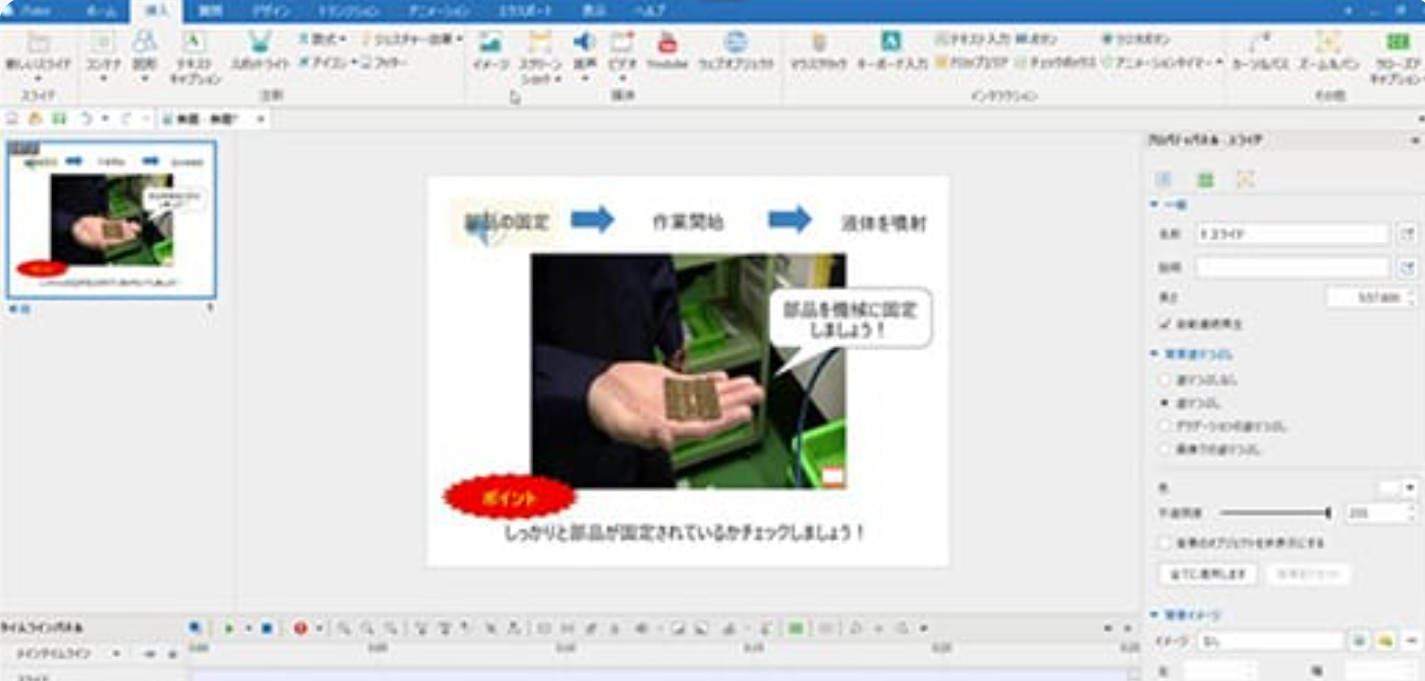Open the Help (ヘルプ) ribbon tab
Screen dimensions: 1425x681
pyautogui.click(x=651, y=10)
